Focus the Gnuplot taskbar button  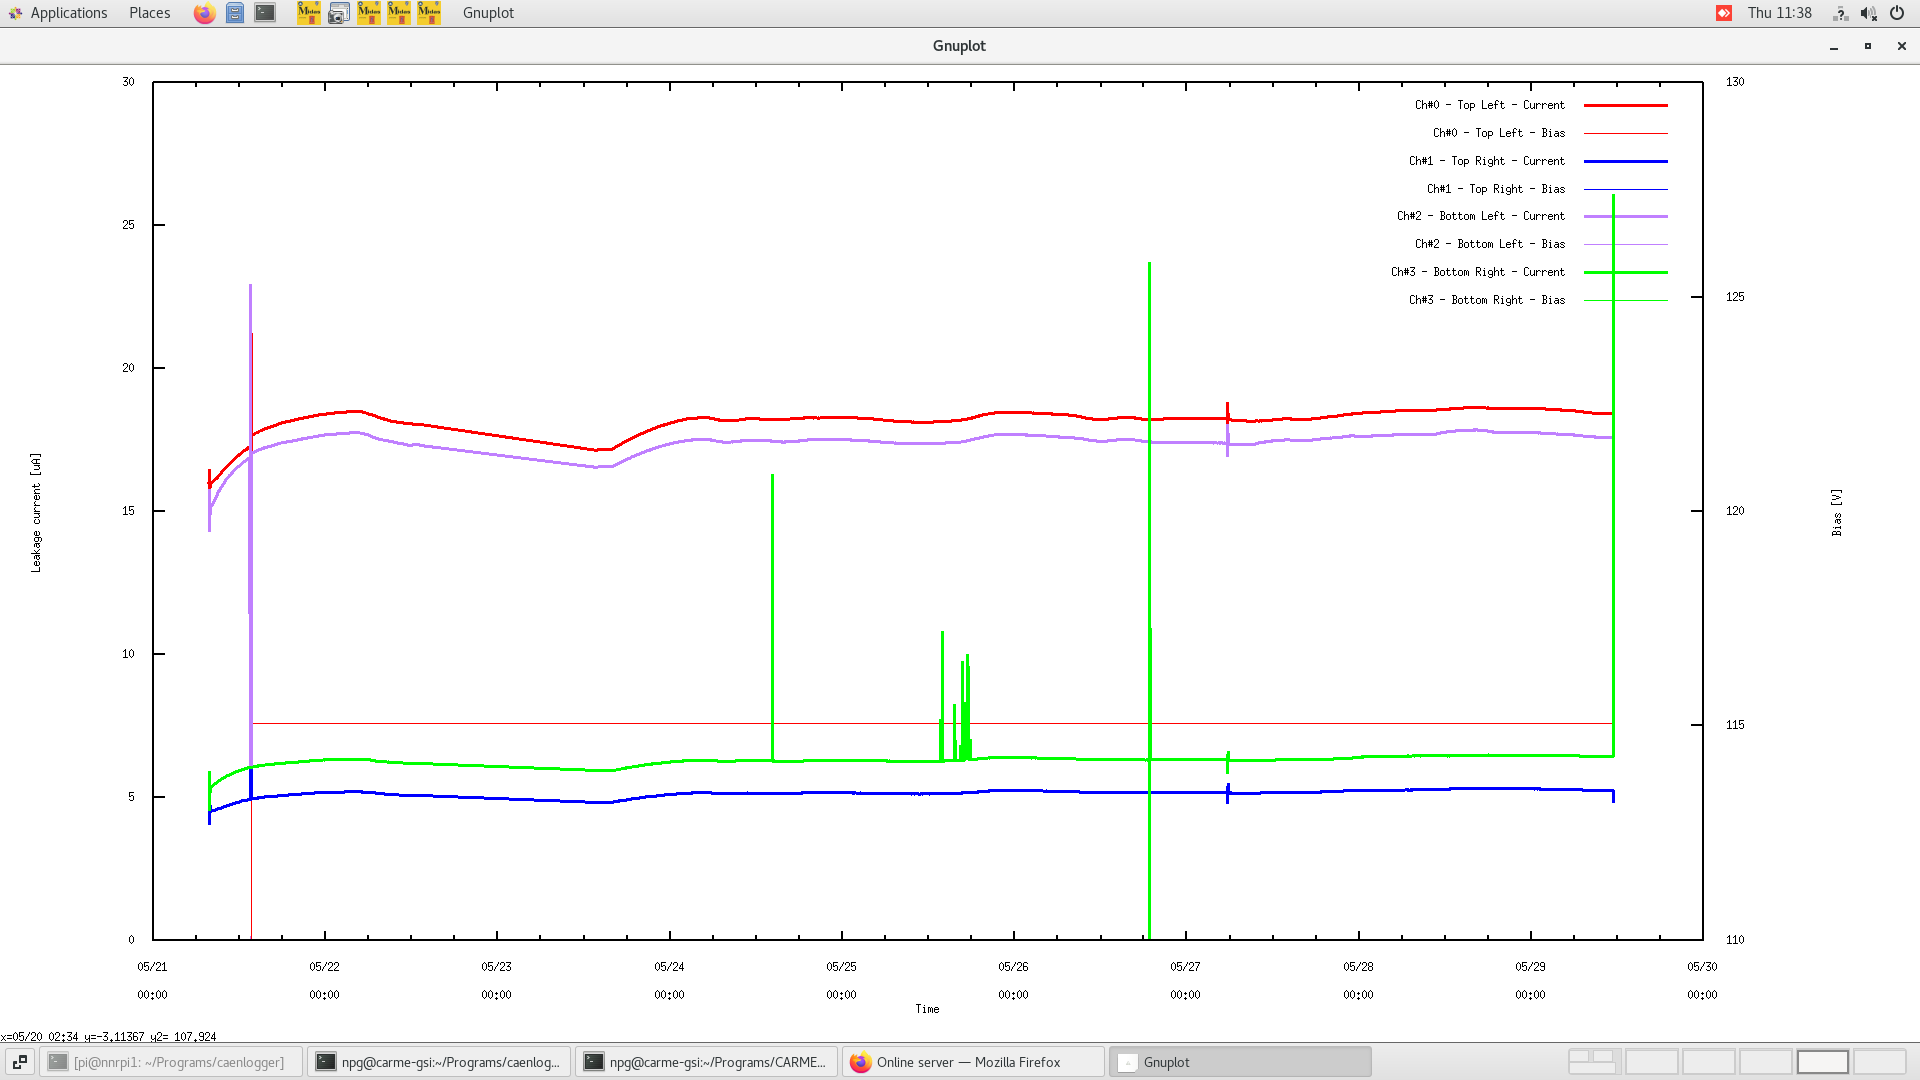point(1240,1062)
